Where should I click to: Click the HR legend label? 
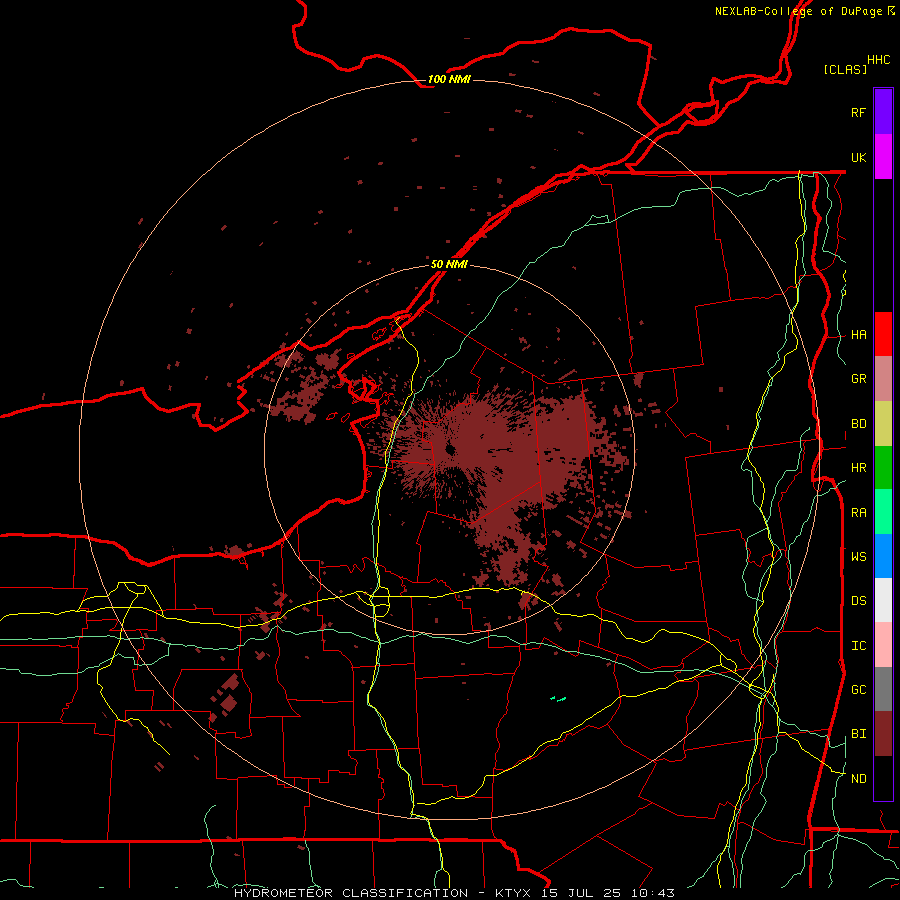tap(858, 468)
